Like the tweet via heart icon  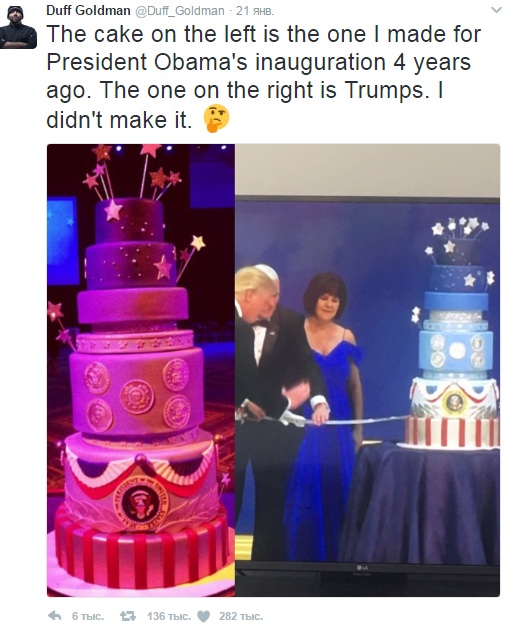[x=203, y=616]
